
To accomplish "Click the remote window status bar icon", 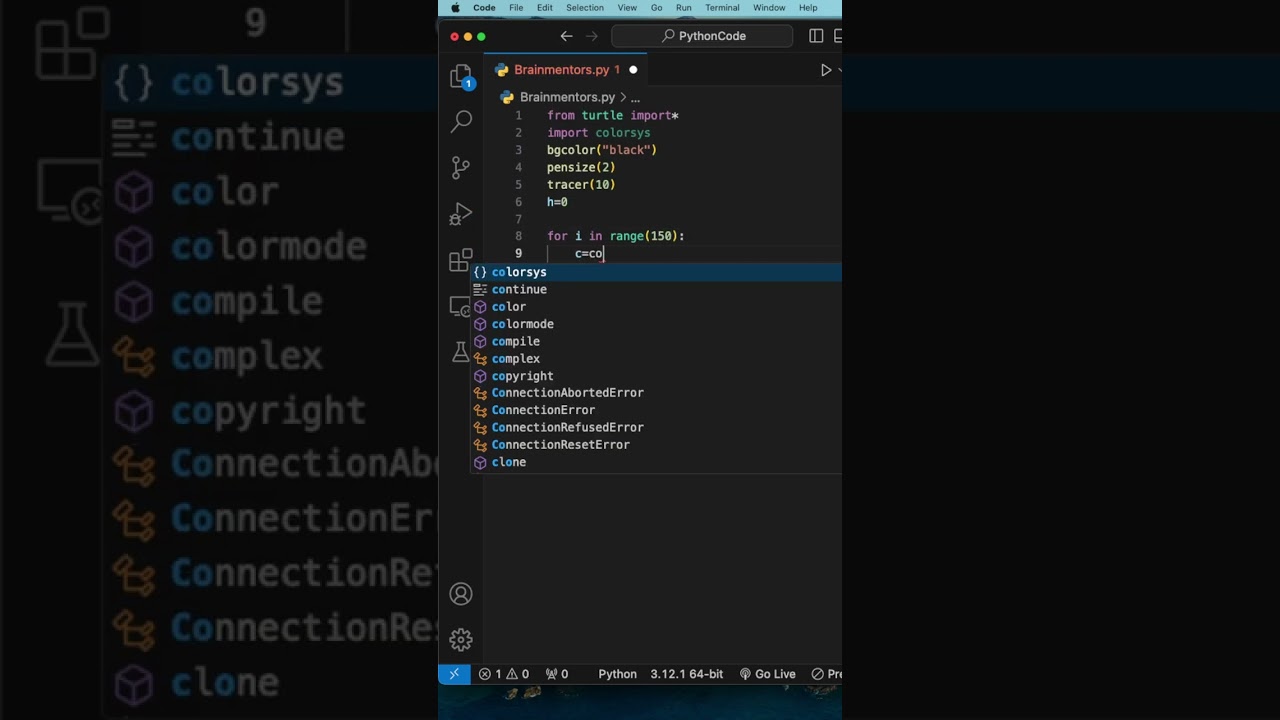I will coord(454,674).
